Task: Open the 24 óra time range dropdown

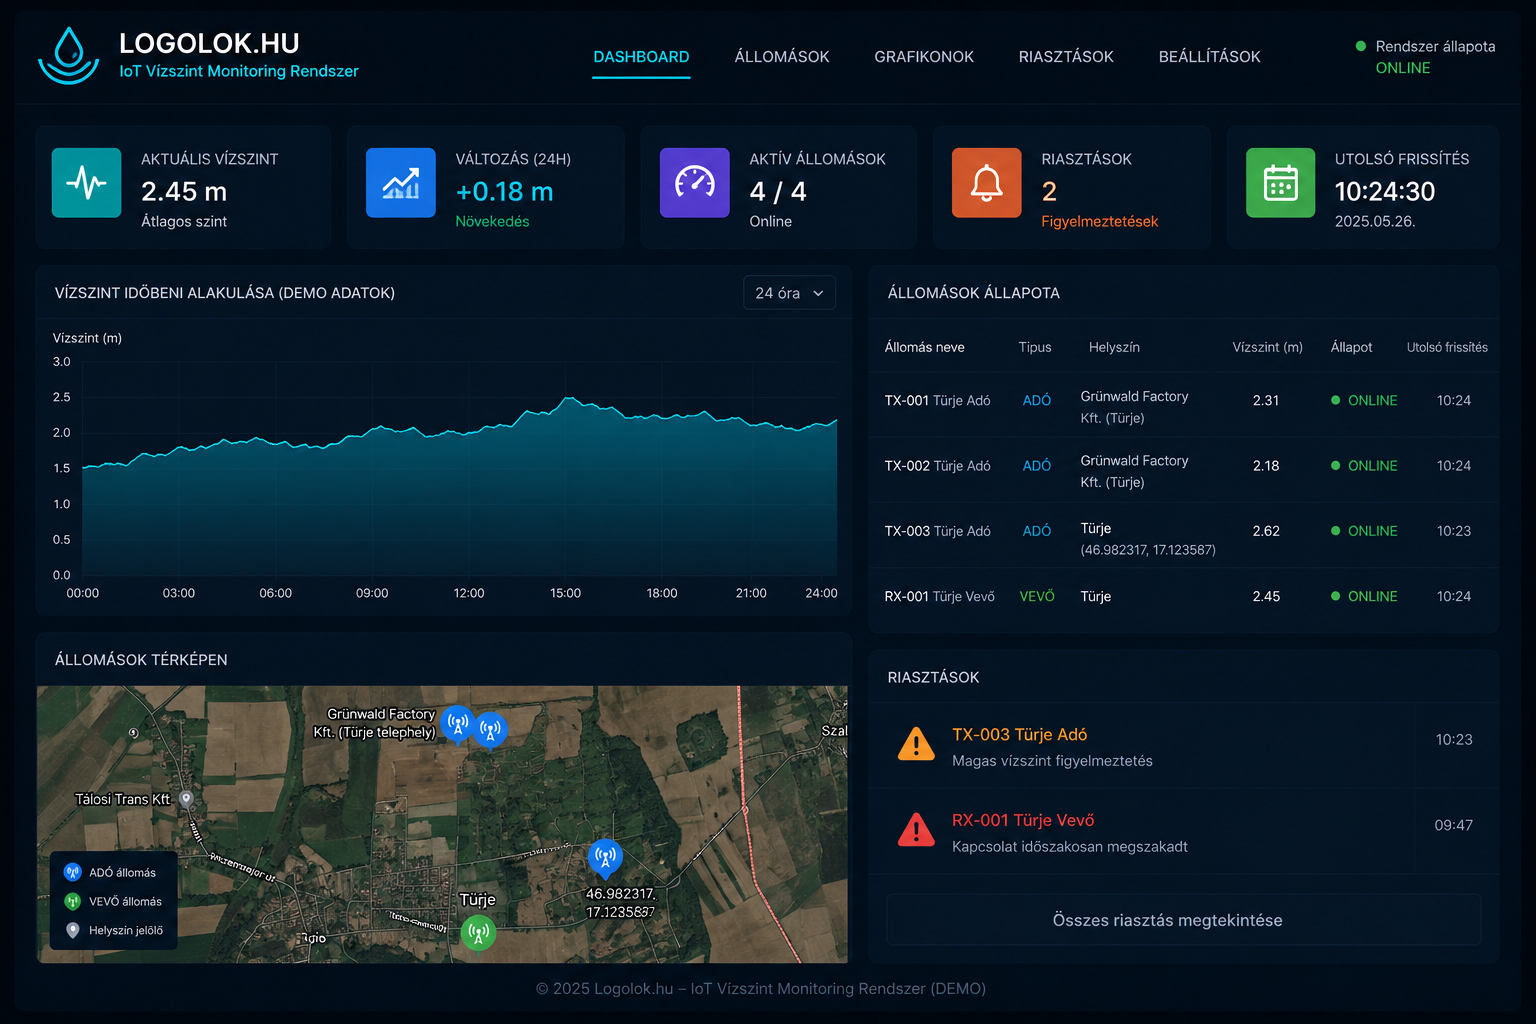Action: point(789,293)
